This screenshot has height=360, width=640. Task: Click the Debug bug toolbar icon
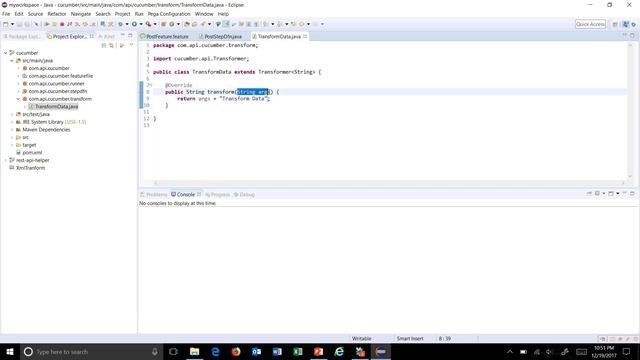[120, 24]
